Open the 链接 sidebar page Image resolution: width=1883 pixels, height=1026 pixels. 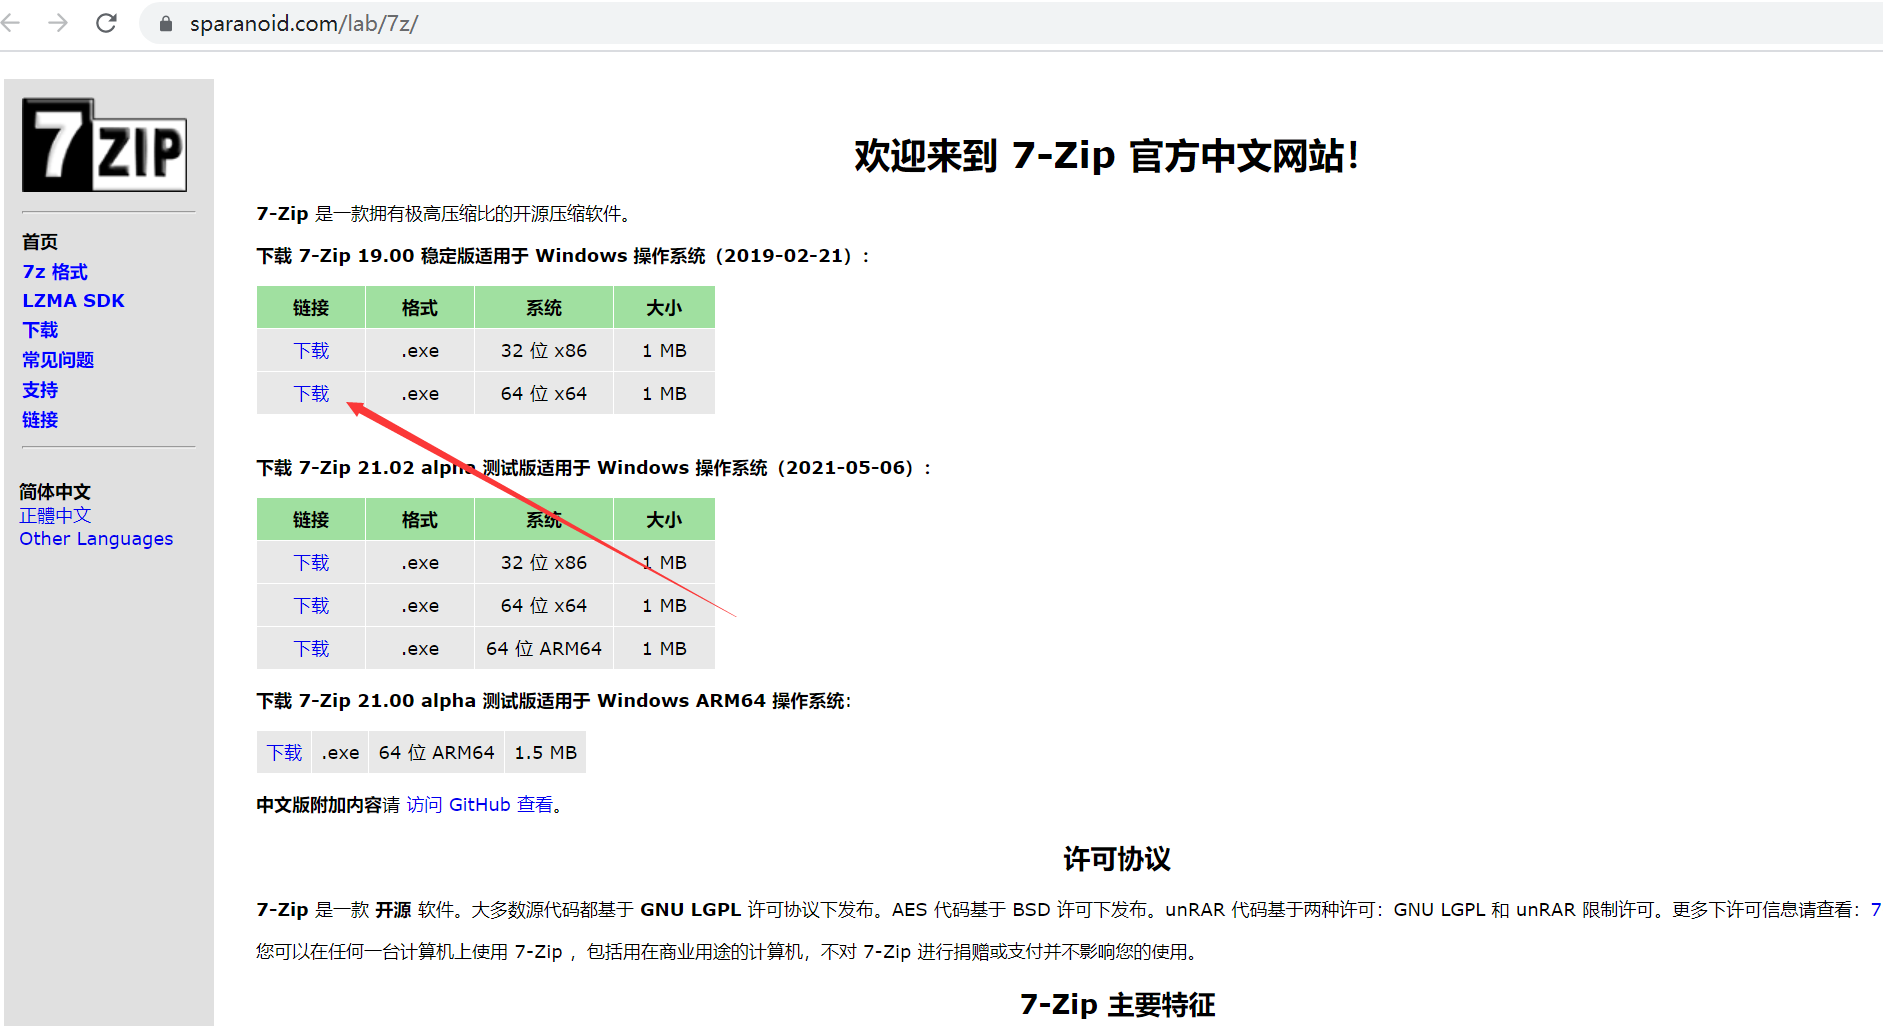[x=39, y=419]
